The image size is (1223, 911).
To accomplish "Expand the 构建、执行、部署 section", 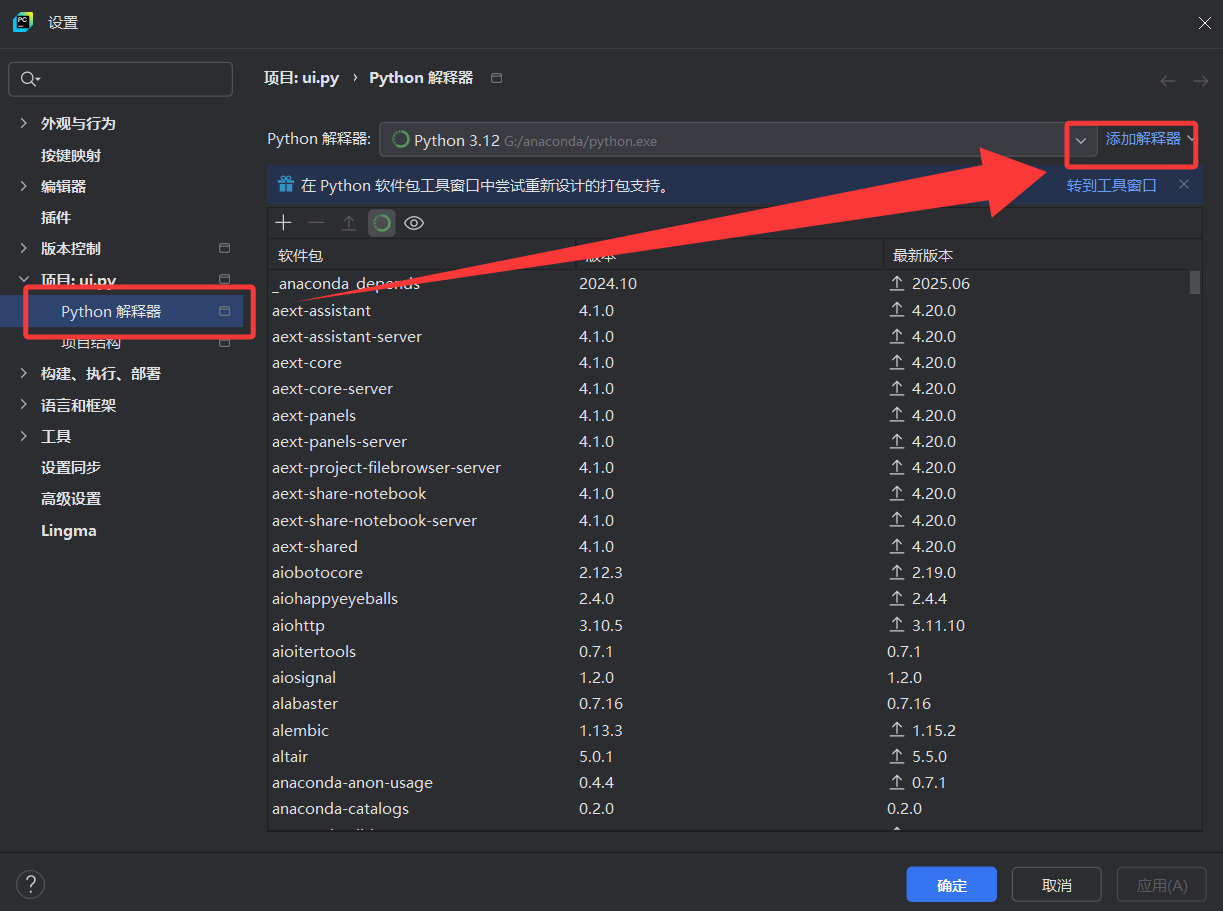I will coord(24,373).
